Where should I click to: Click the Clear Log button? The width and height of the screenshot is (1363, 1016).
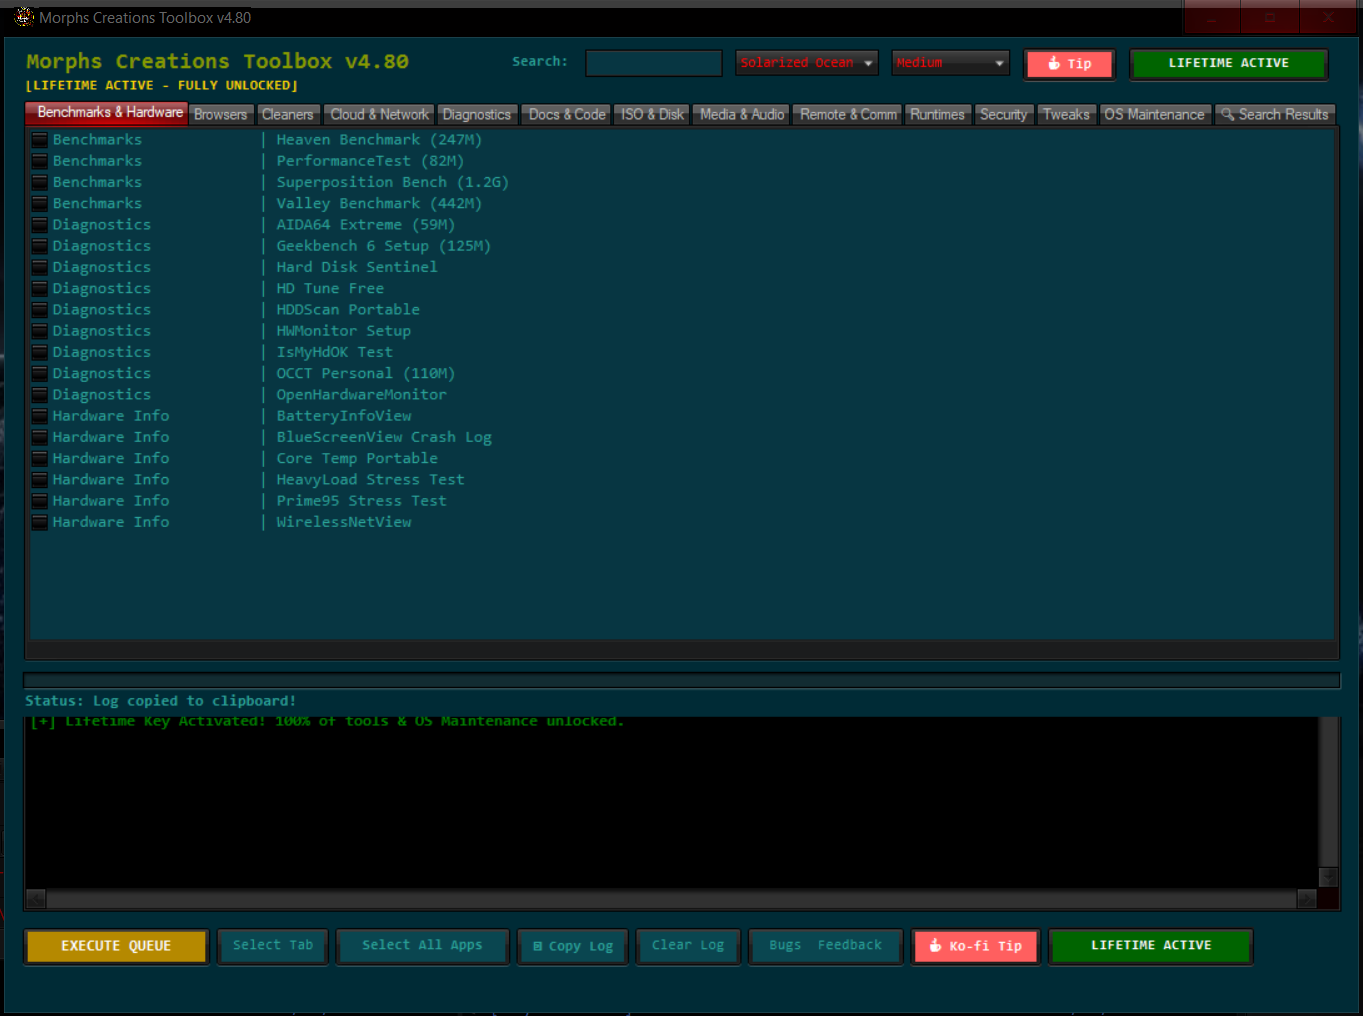tap(688, 946)
